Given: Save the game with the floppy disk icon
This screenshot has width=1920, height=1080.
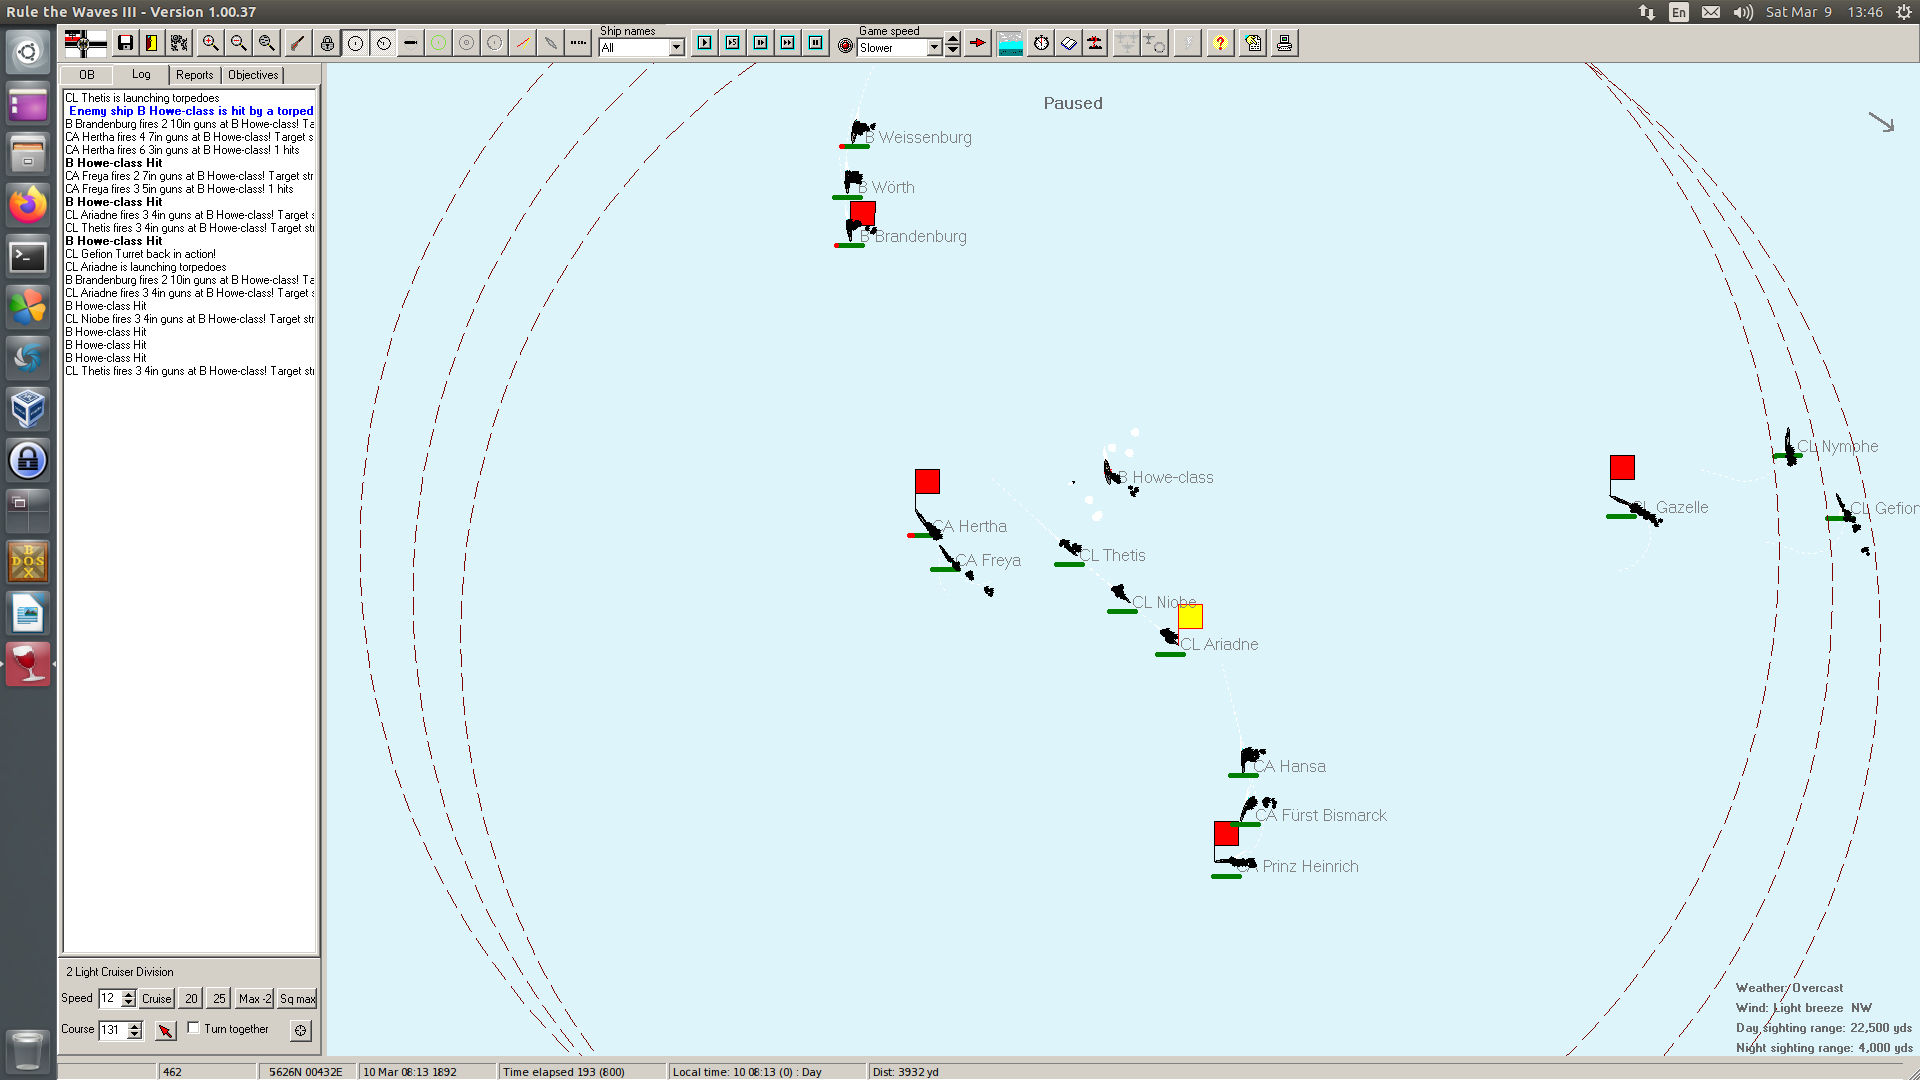Looking at the screenshot, I should [125, 43].
